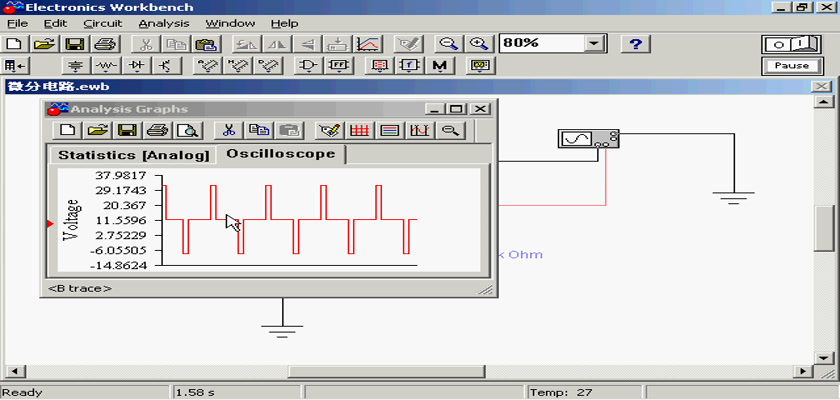
Task: Click the <B trace> status label
Action: tap(80, 289)
